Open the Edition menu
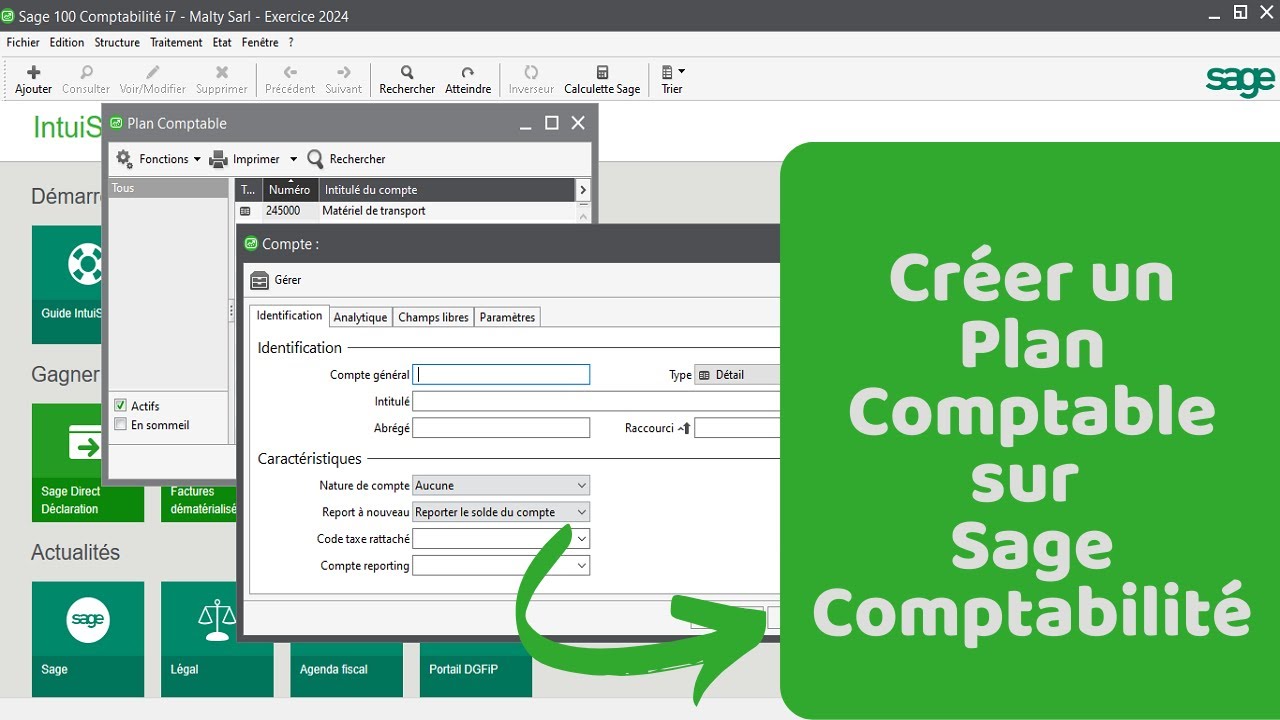Viewport: 1280px width, 720px height. (67, 43)
